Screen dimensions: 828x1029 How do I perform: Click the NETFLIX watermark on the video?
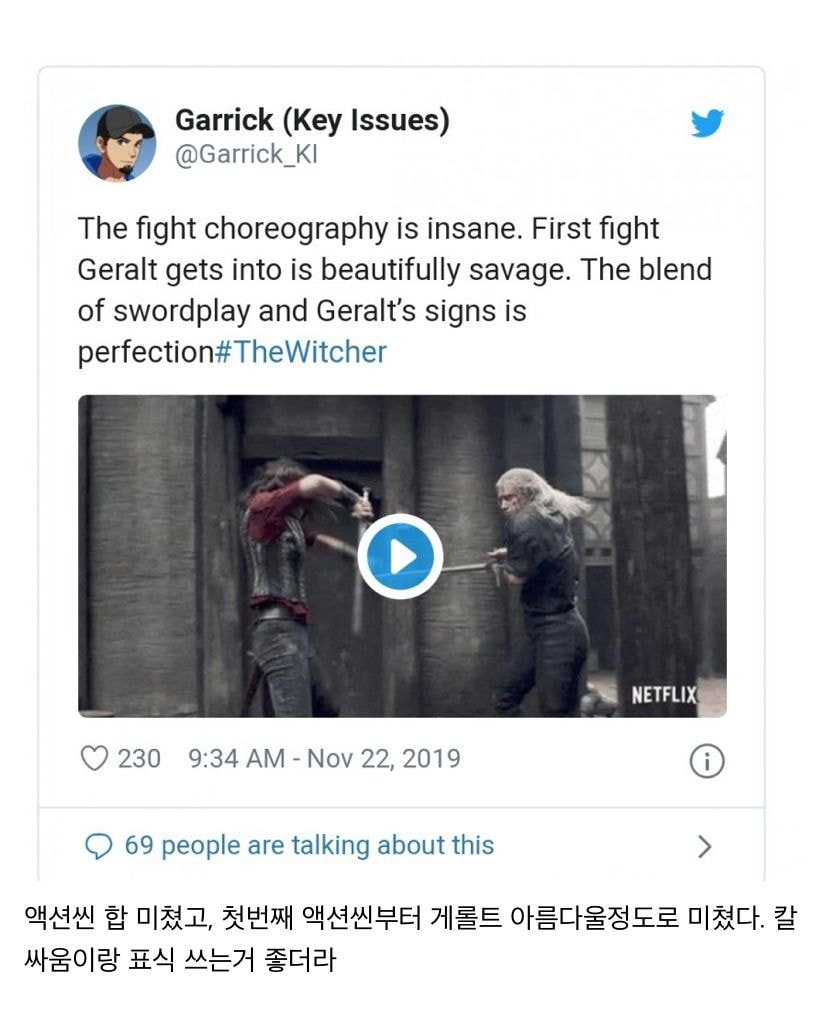[x=663, y=695]
